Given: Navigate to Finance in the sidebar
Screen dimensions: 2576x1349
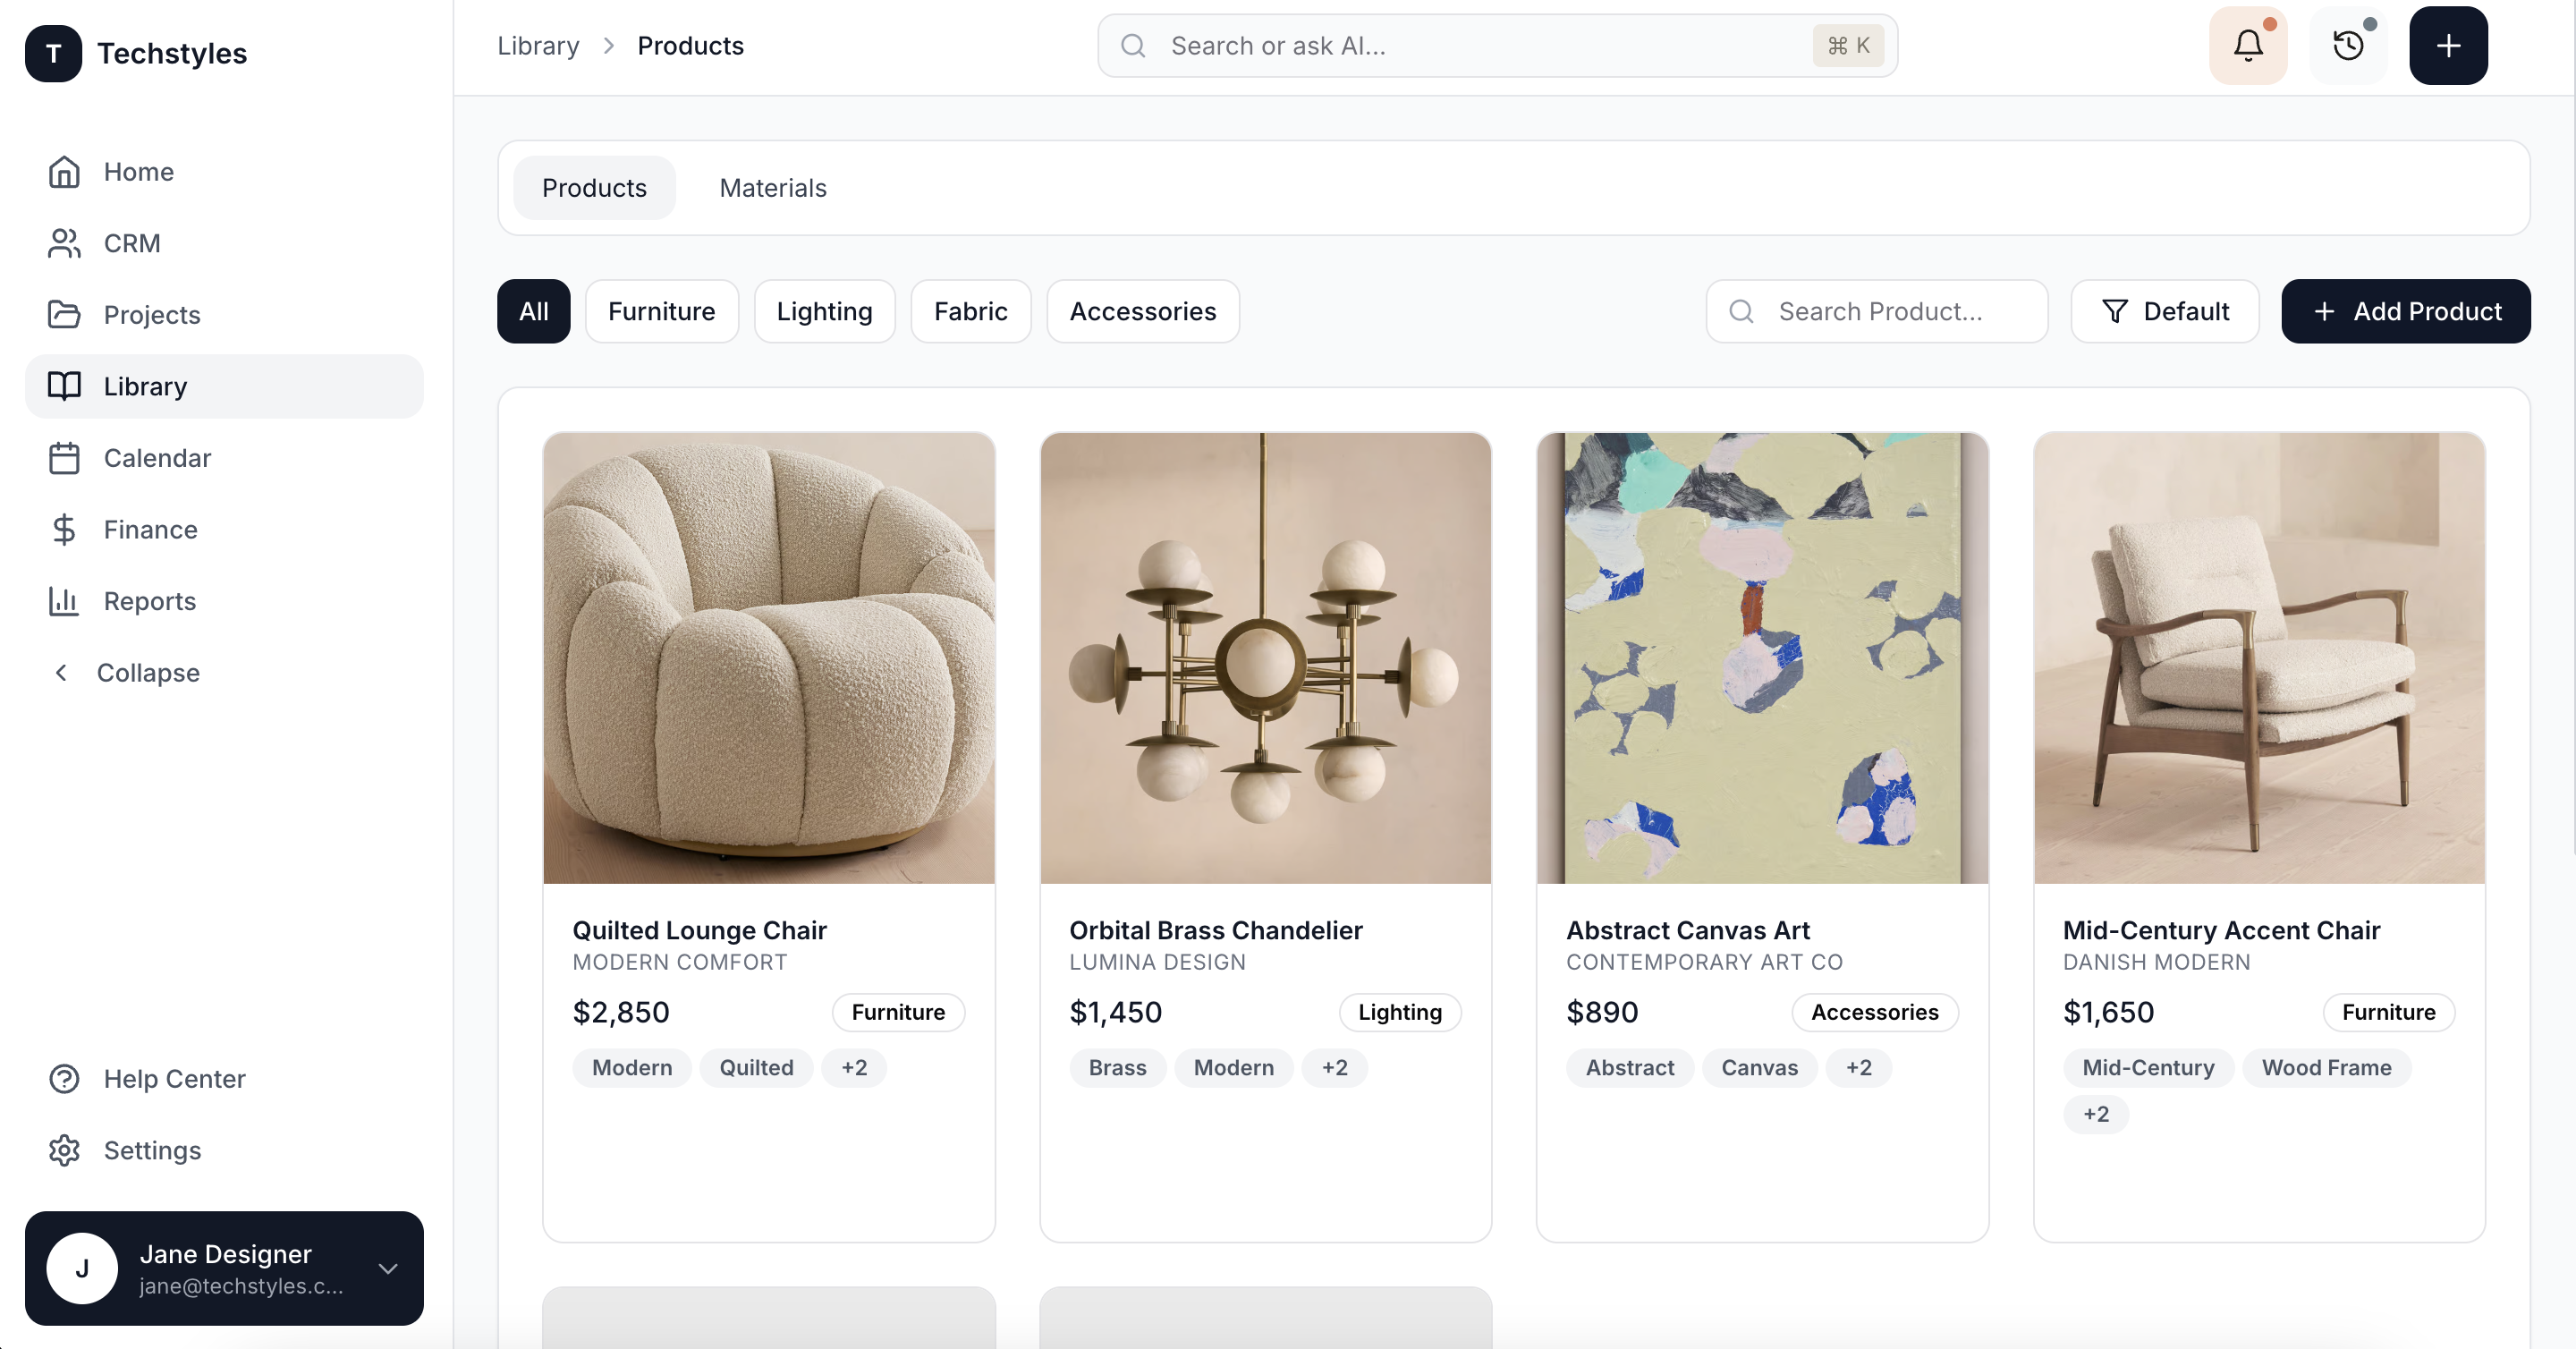Looking at the screenshot, I should [x=150, y=530].
